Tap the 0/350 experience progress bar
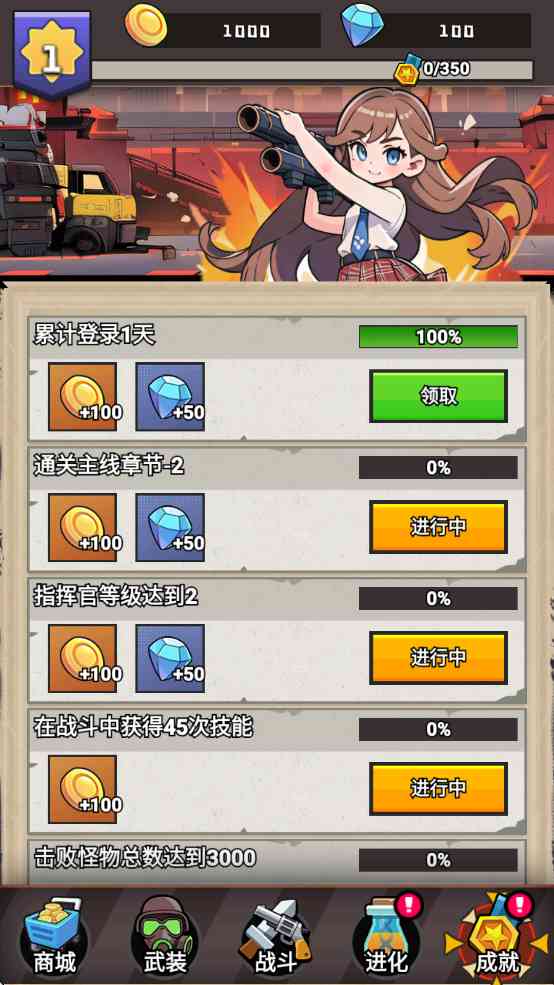Screen dimensions: 554x985 click(x=312, y=70)
